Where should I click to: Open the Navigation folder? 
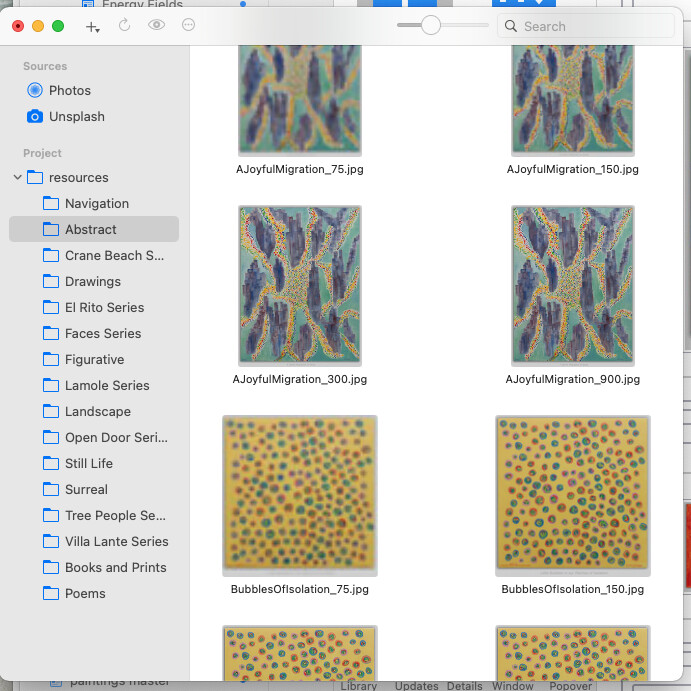click(94, 203)
